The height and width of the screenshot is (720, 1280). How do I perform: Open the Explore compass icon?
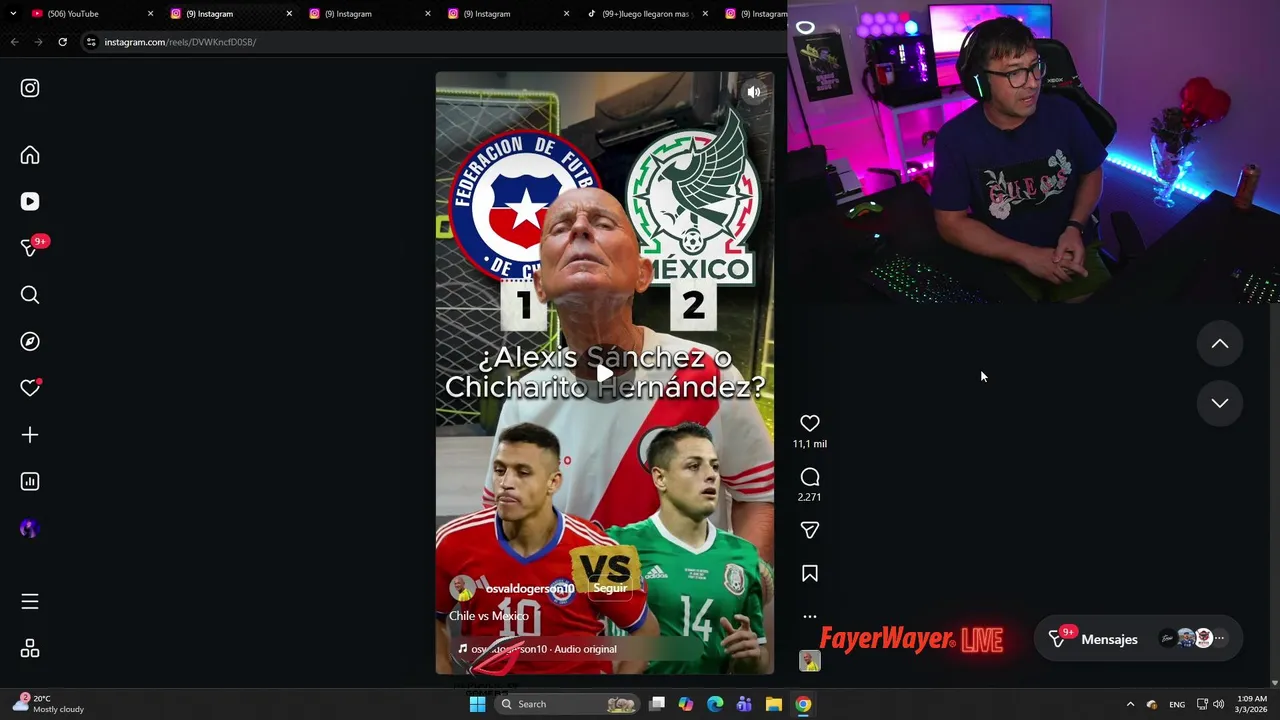[30, 341]
